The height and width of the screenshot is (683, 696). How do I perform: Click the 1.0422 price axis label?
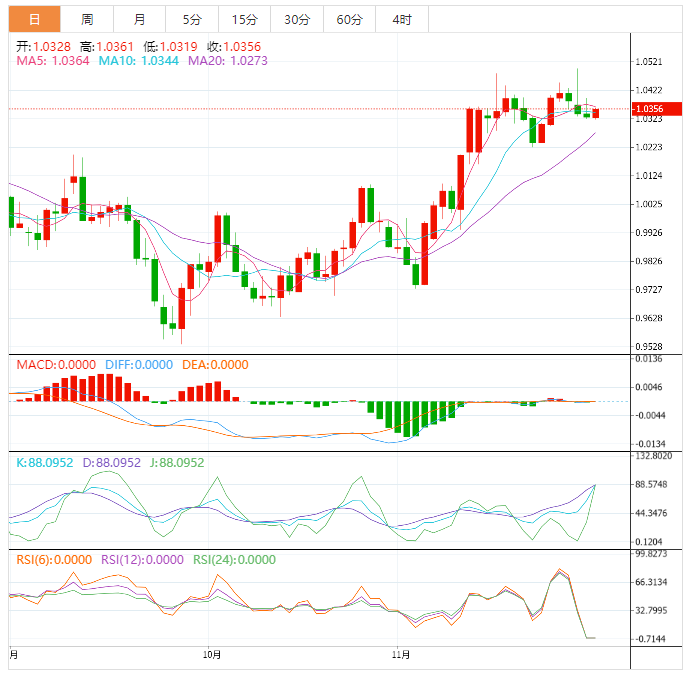click(649, 90)
